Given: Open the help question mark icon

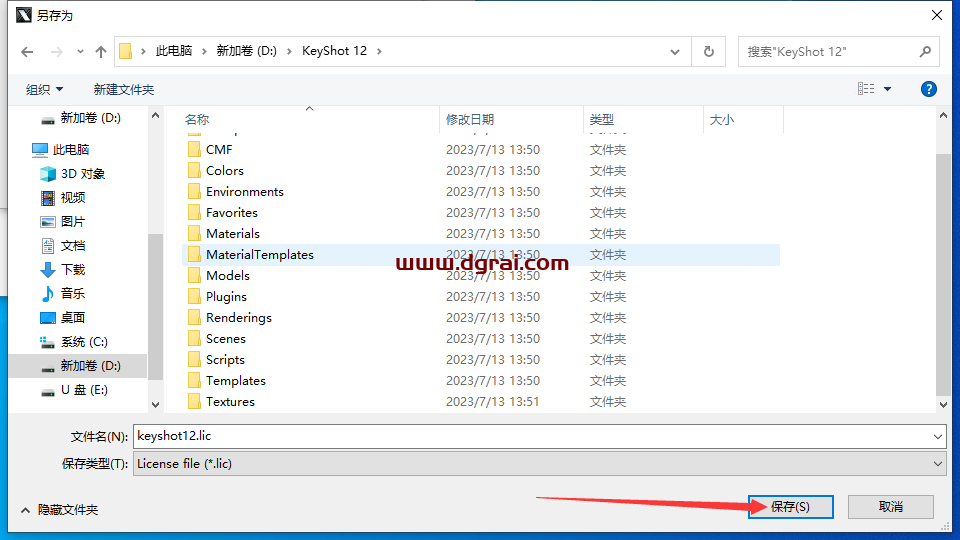Looking at the screenshot, I should click(x=929, y=89).
